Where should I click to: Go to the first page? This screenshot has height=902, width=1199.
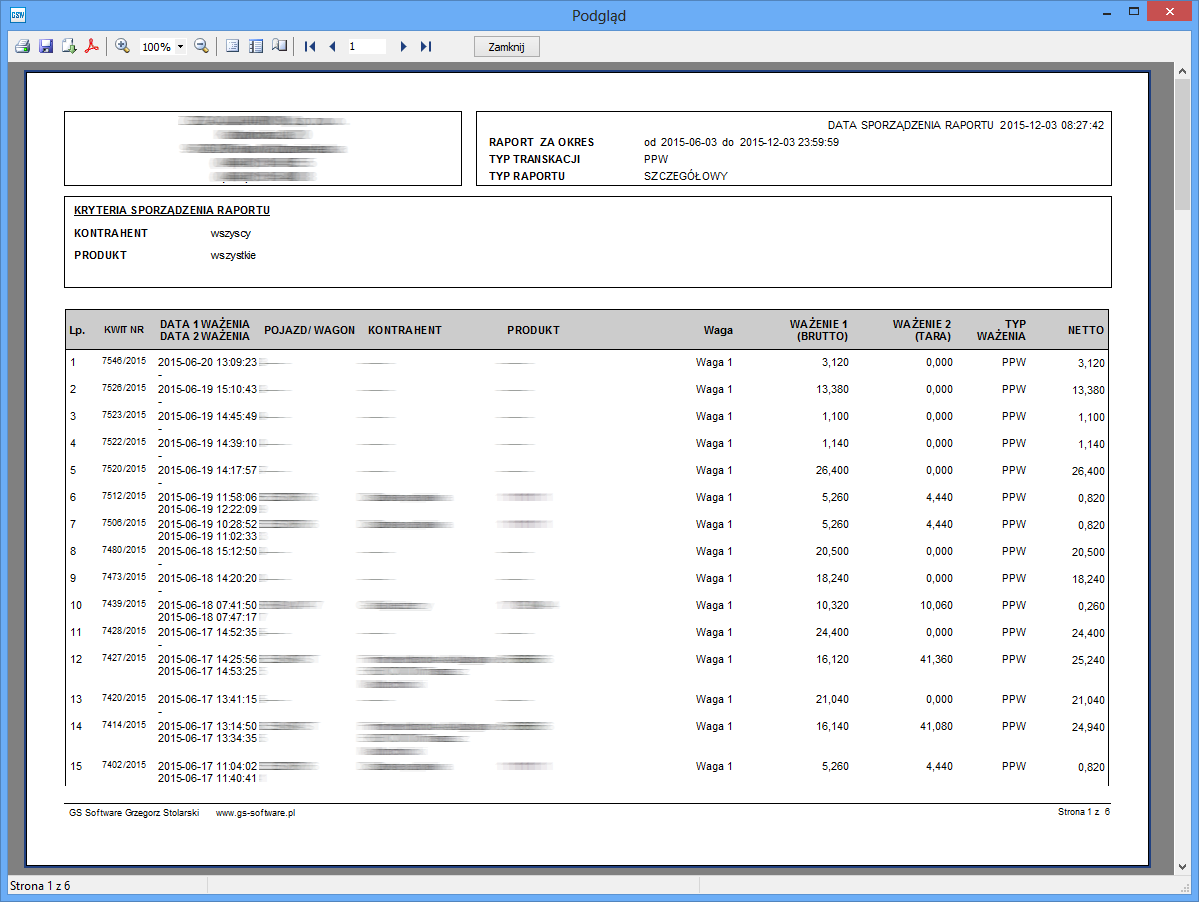click(310, 46)
